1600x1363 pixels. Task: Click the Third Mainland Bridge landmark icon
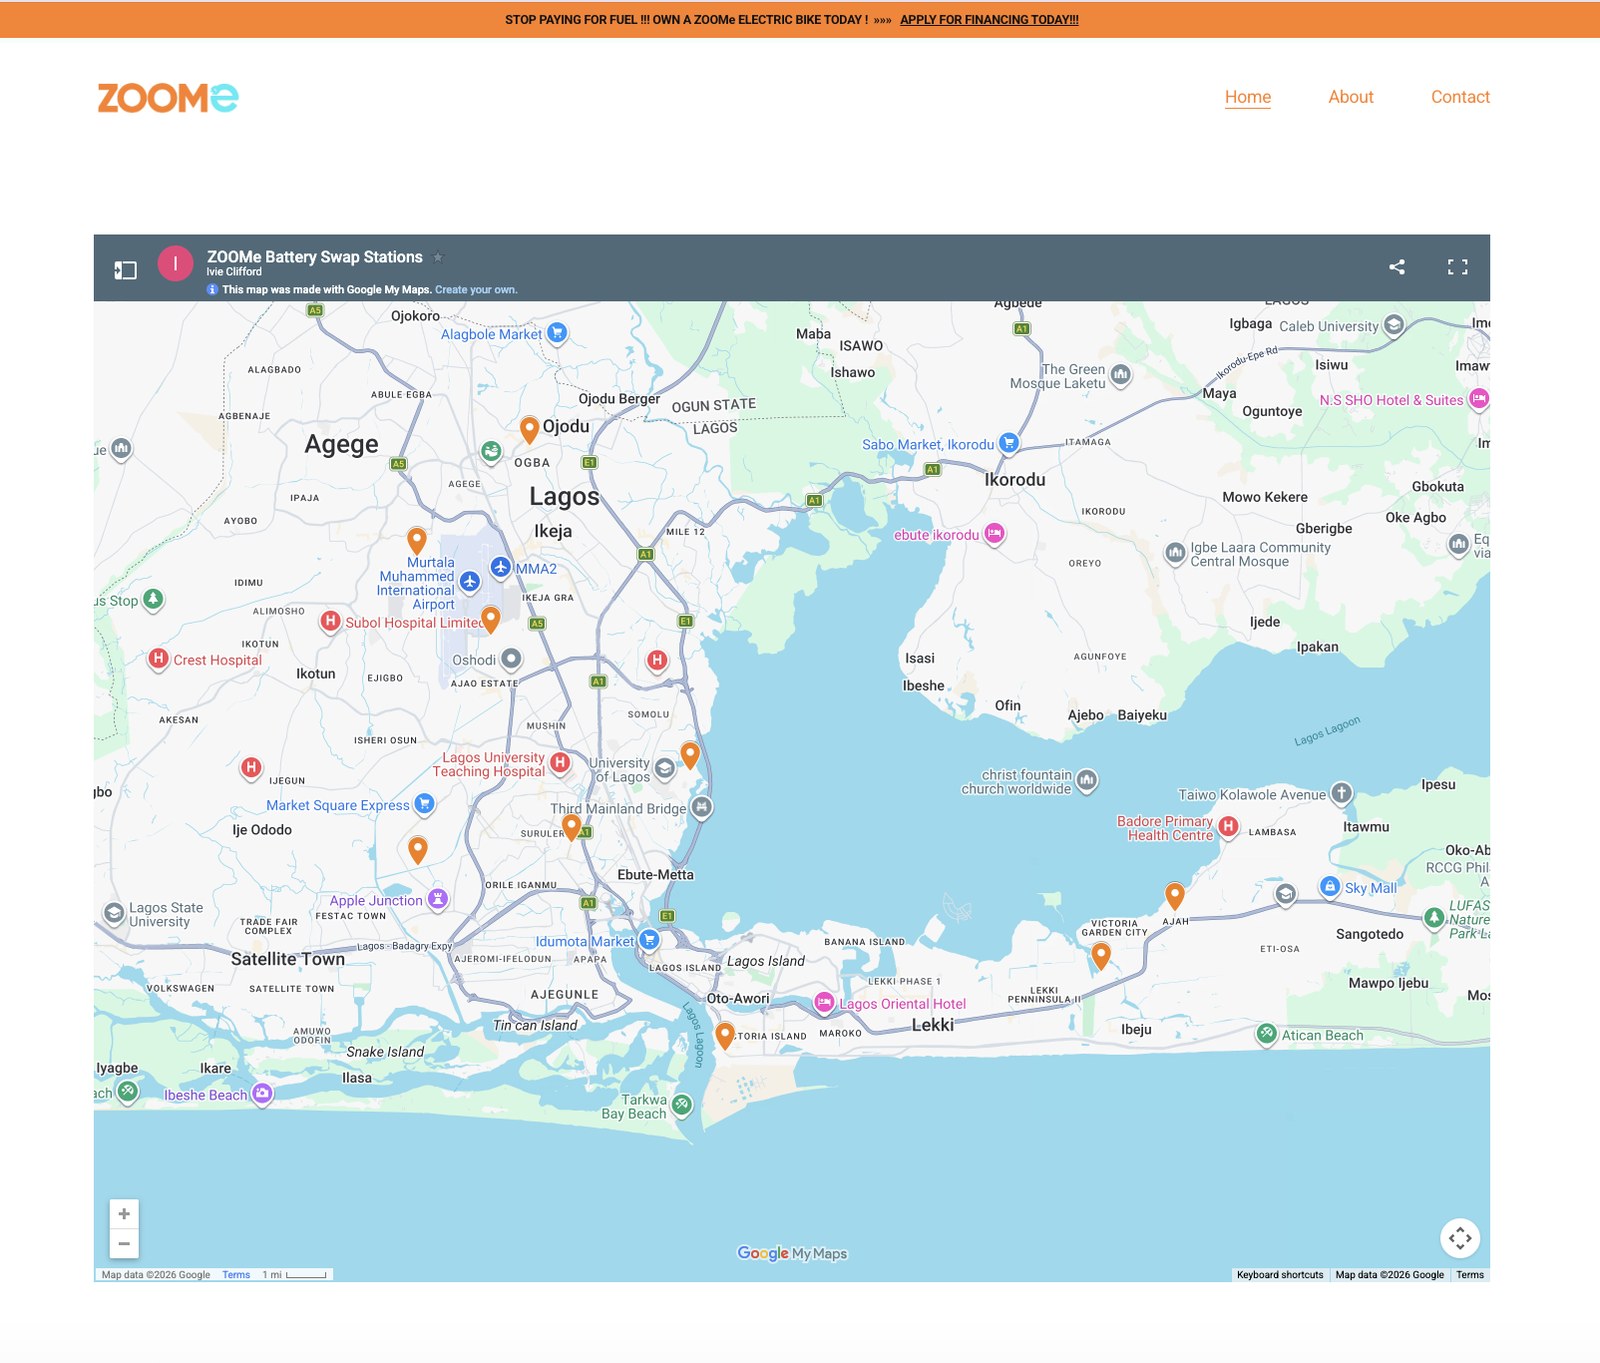702,807
